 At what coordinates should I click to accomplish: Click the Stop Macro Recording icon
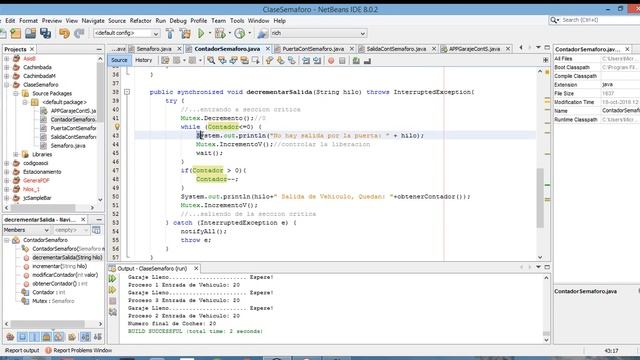click(342, 60)
